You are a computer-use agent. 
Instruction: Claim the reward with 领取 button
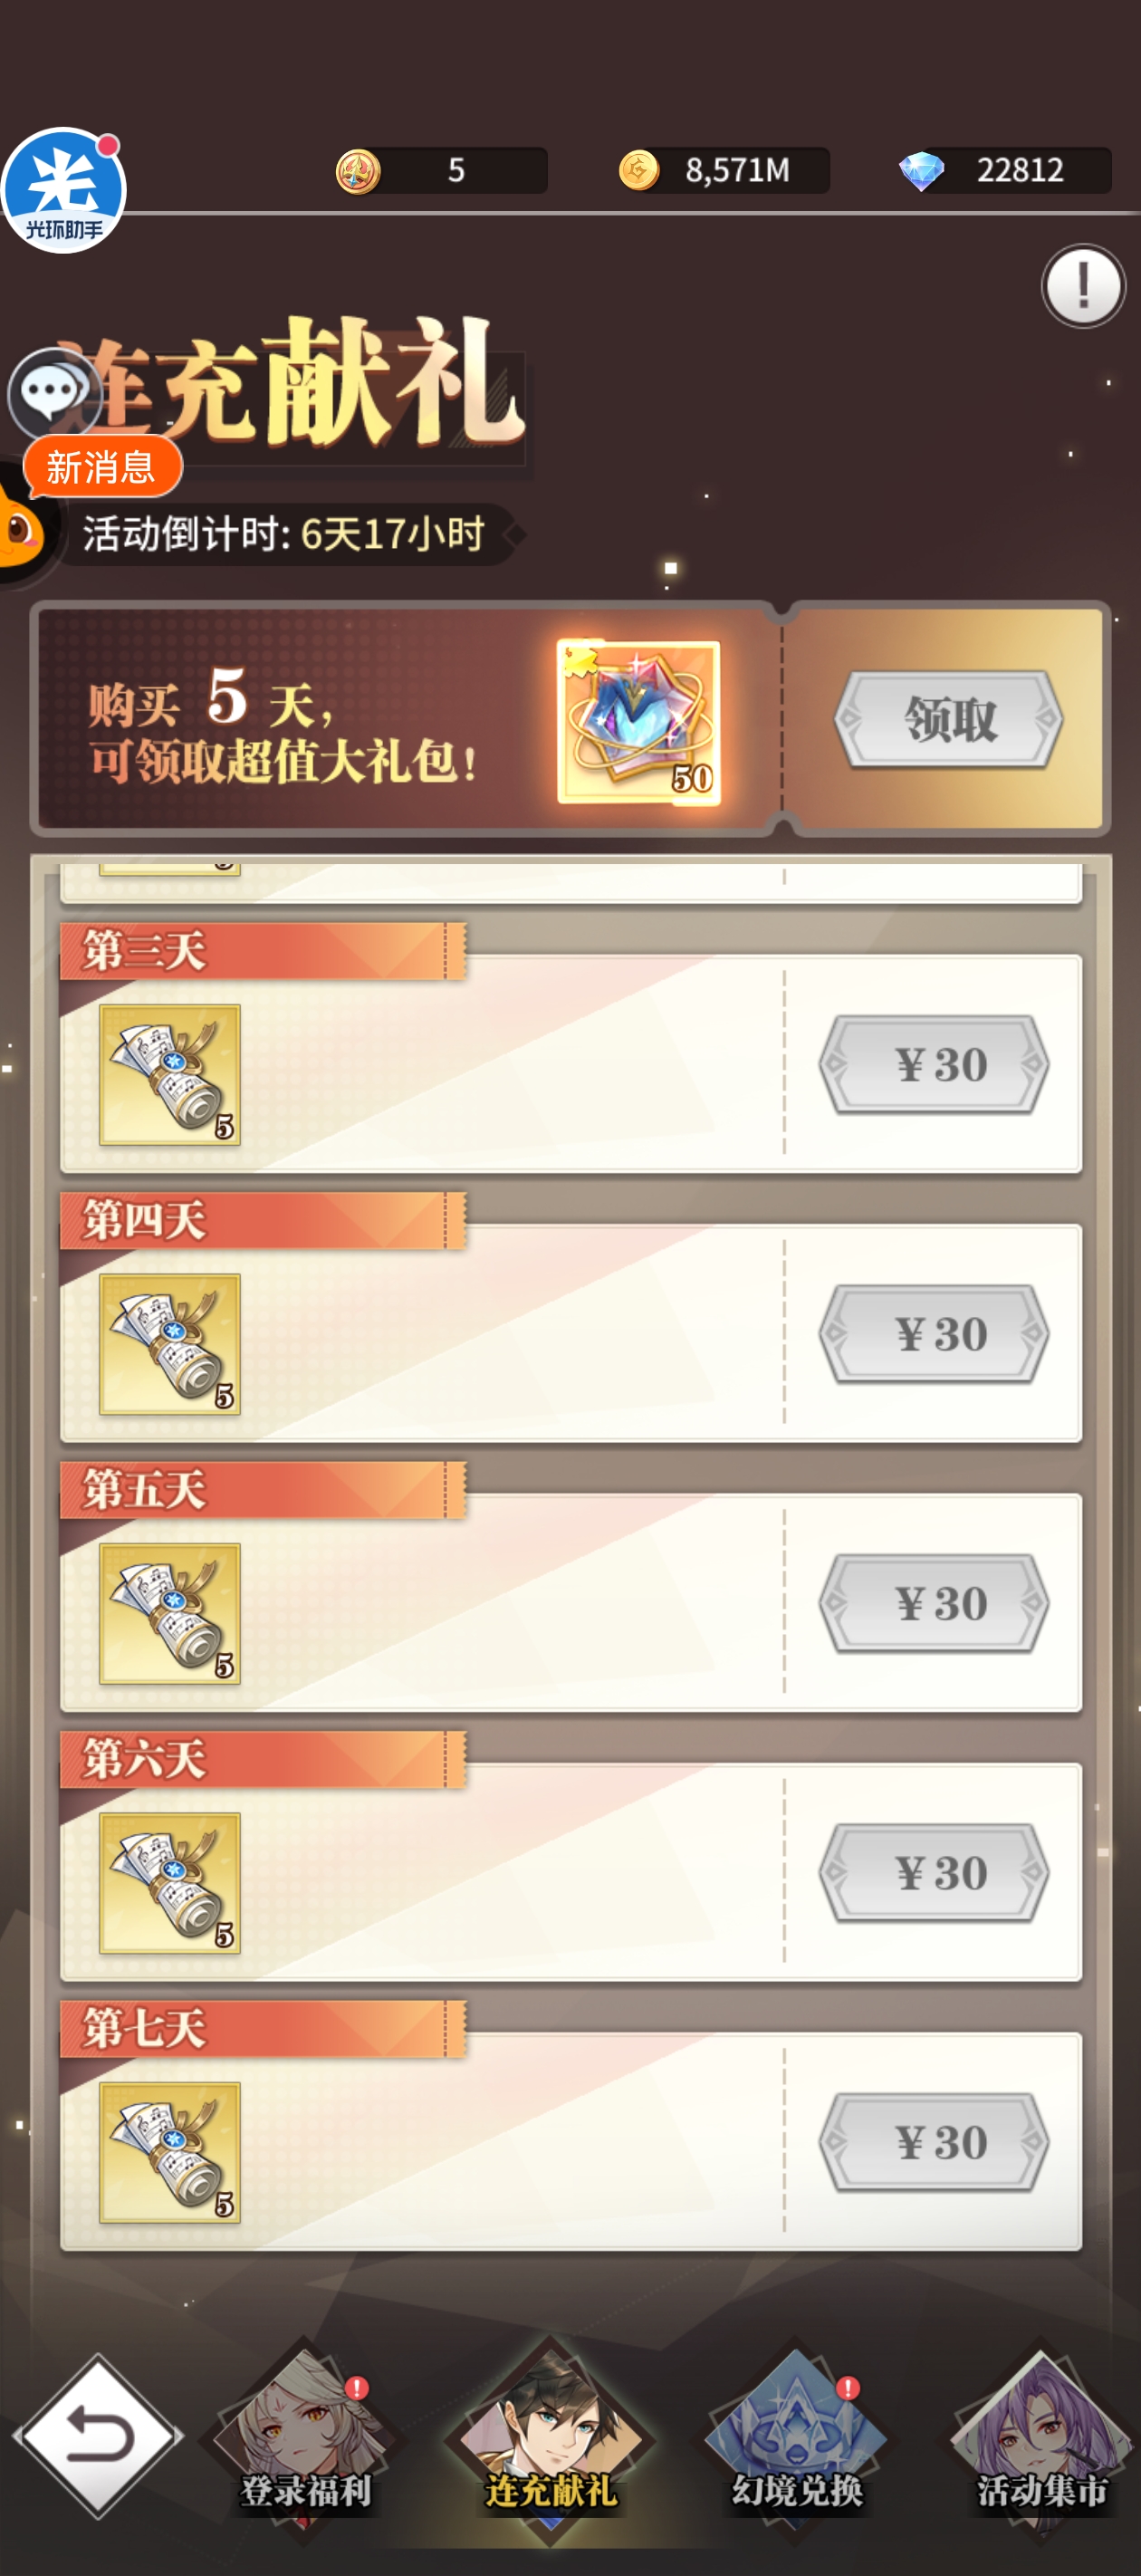point(948,719)
